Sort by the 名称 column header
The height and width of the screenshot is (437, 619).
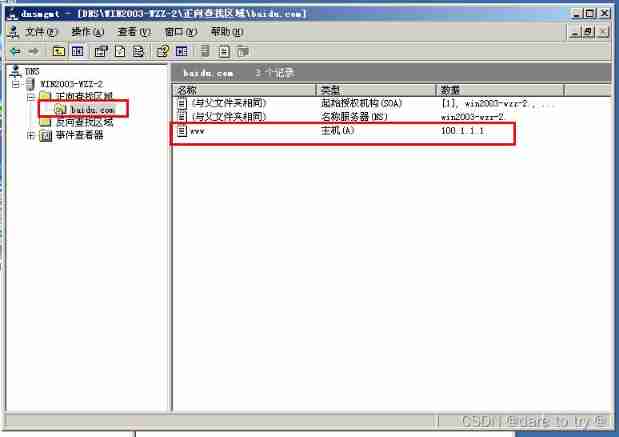(x=244, y=90)
